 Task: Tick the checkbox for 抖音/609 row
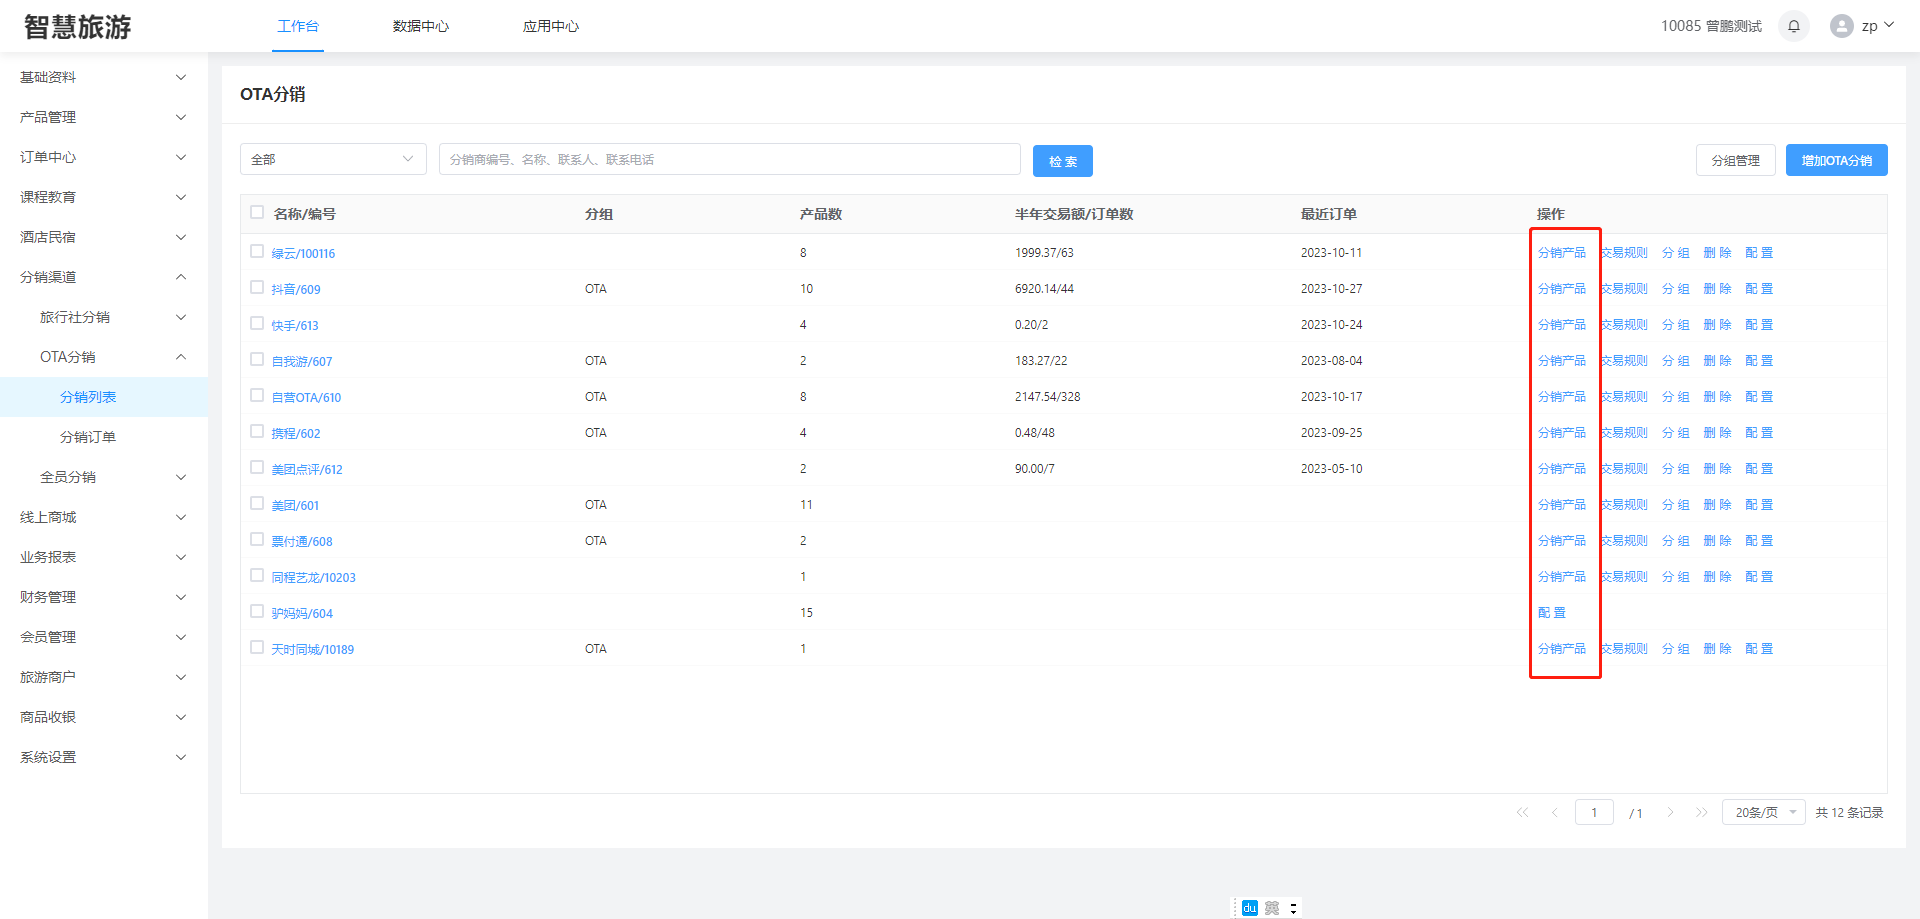(x=257, y=288)
